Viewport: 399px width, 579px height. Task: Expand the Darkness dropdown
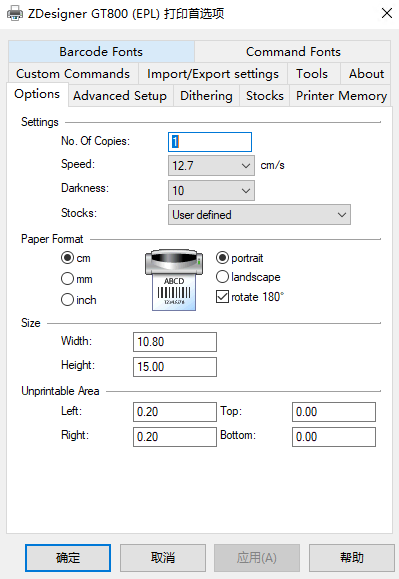coord(211,191)
